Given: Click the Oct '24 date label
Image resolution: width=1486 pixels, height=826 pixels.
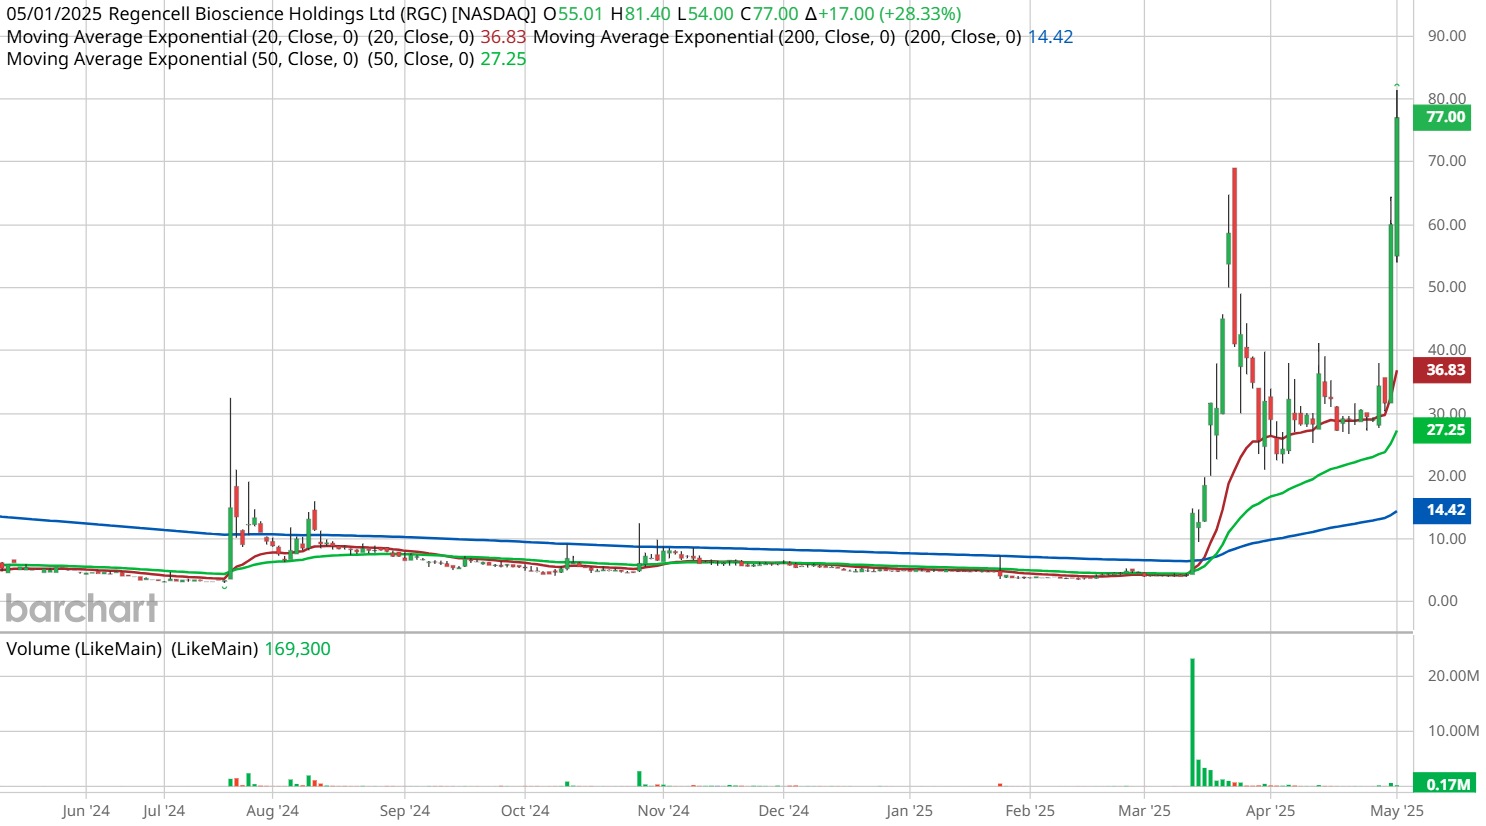Looking at the screenshot, I should point(525,811).
